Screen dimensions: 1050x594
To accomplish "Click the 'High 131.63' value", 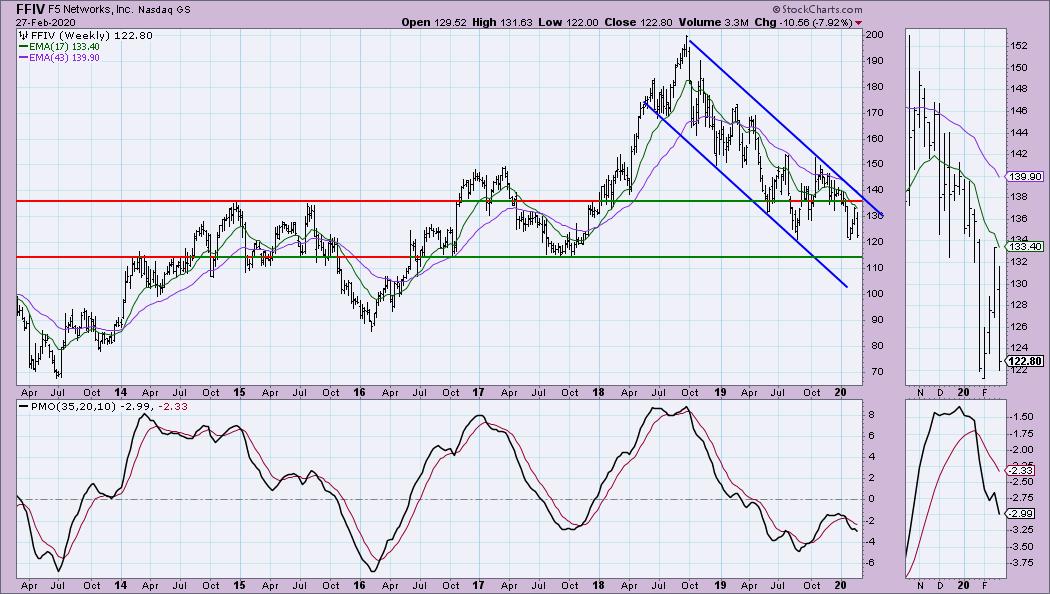I will pos(502,22).
